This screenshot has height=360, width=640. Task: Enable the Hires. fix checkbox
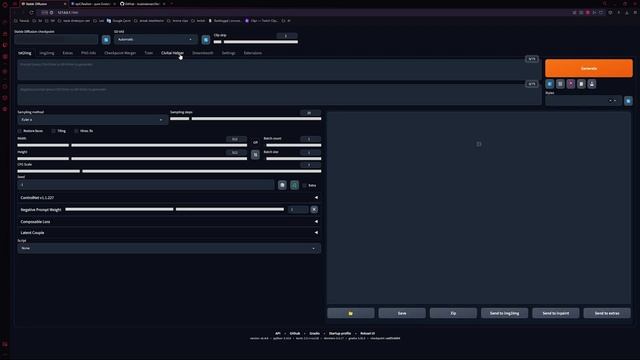76,131
